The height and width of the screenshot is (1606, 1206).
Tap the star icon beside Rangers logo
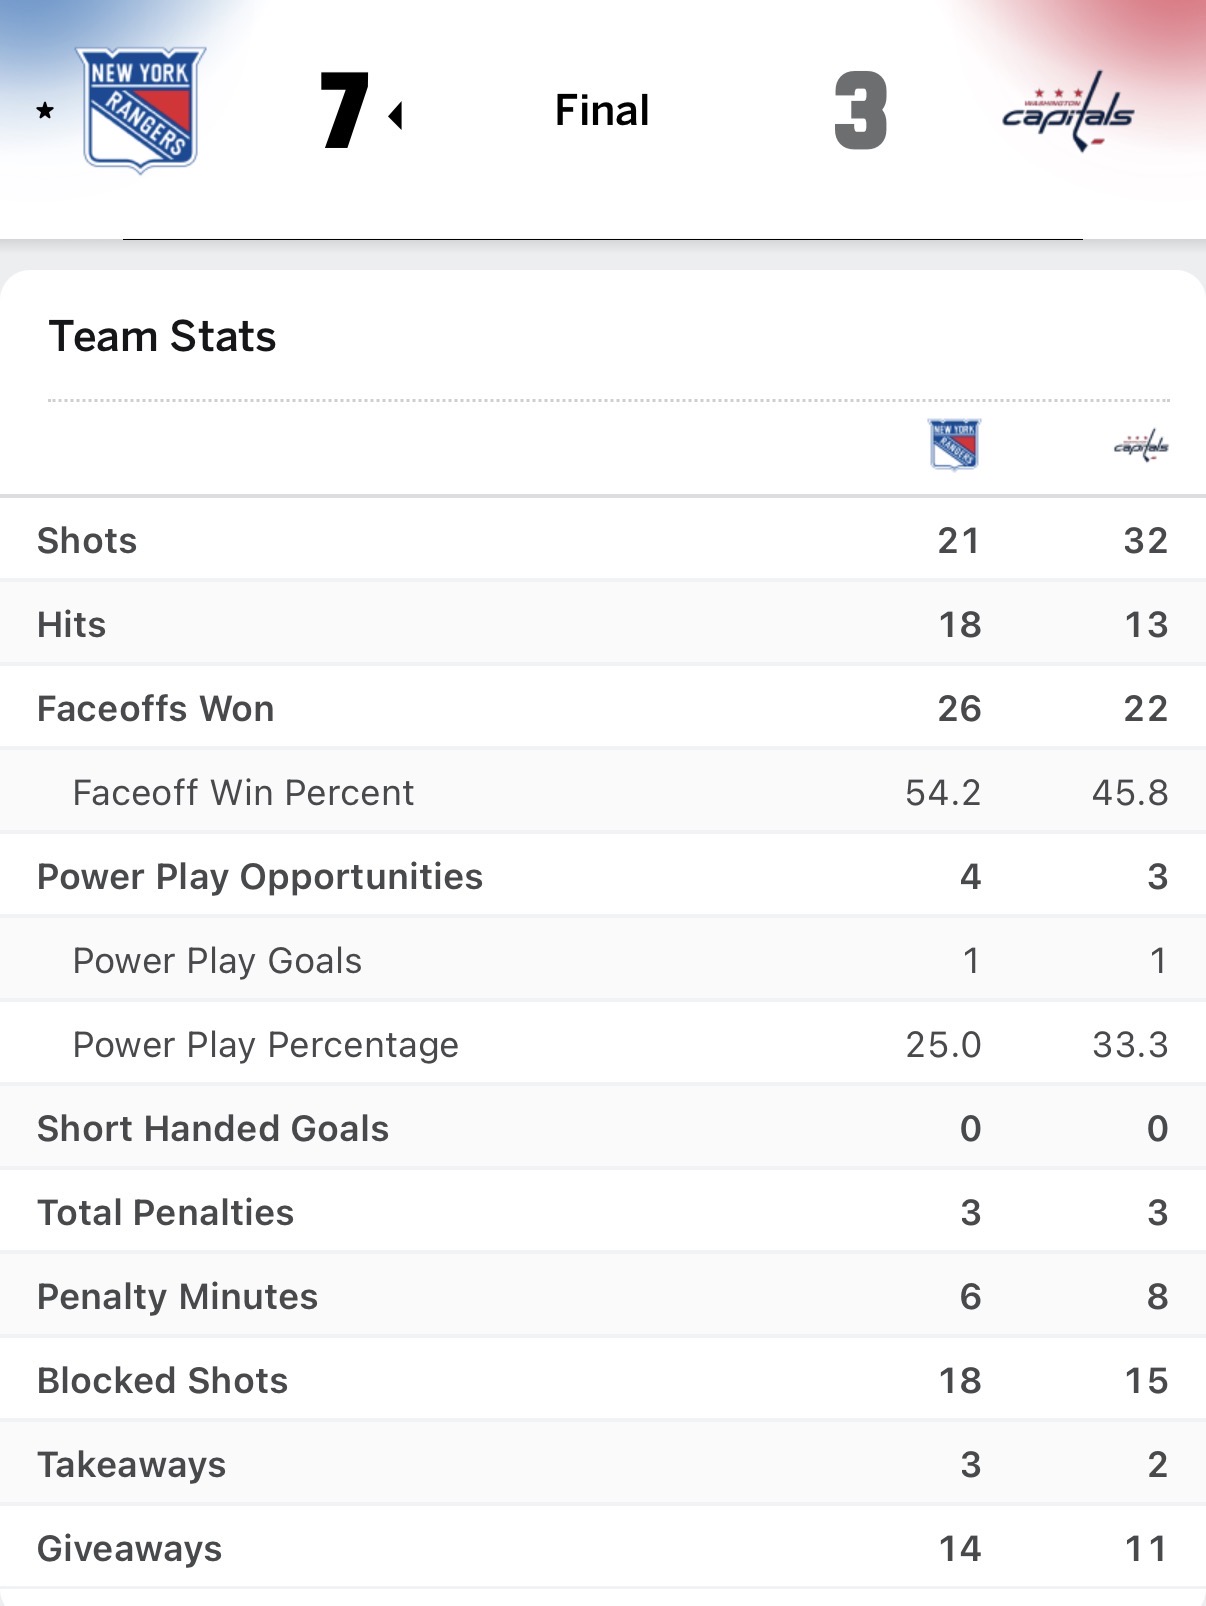(45, 110)
